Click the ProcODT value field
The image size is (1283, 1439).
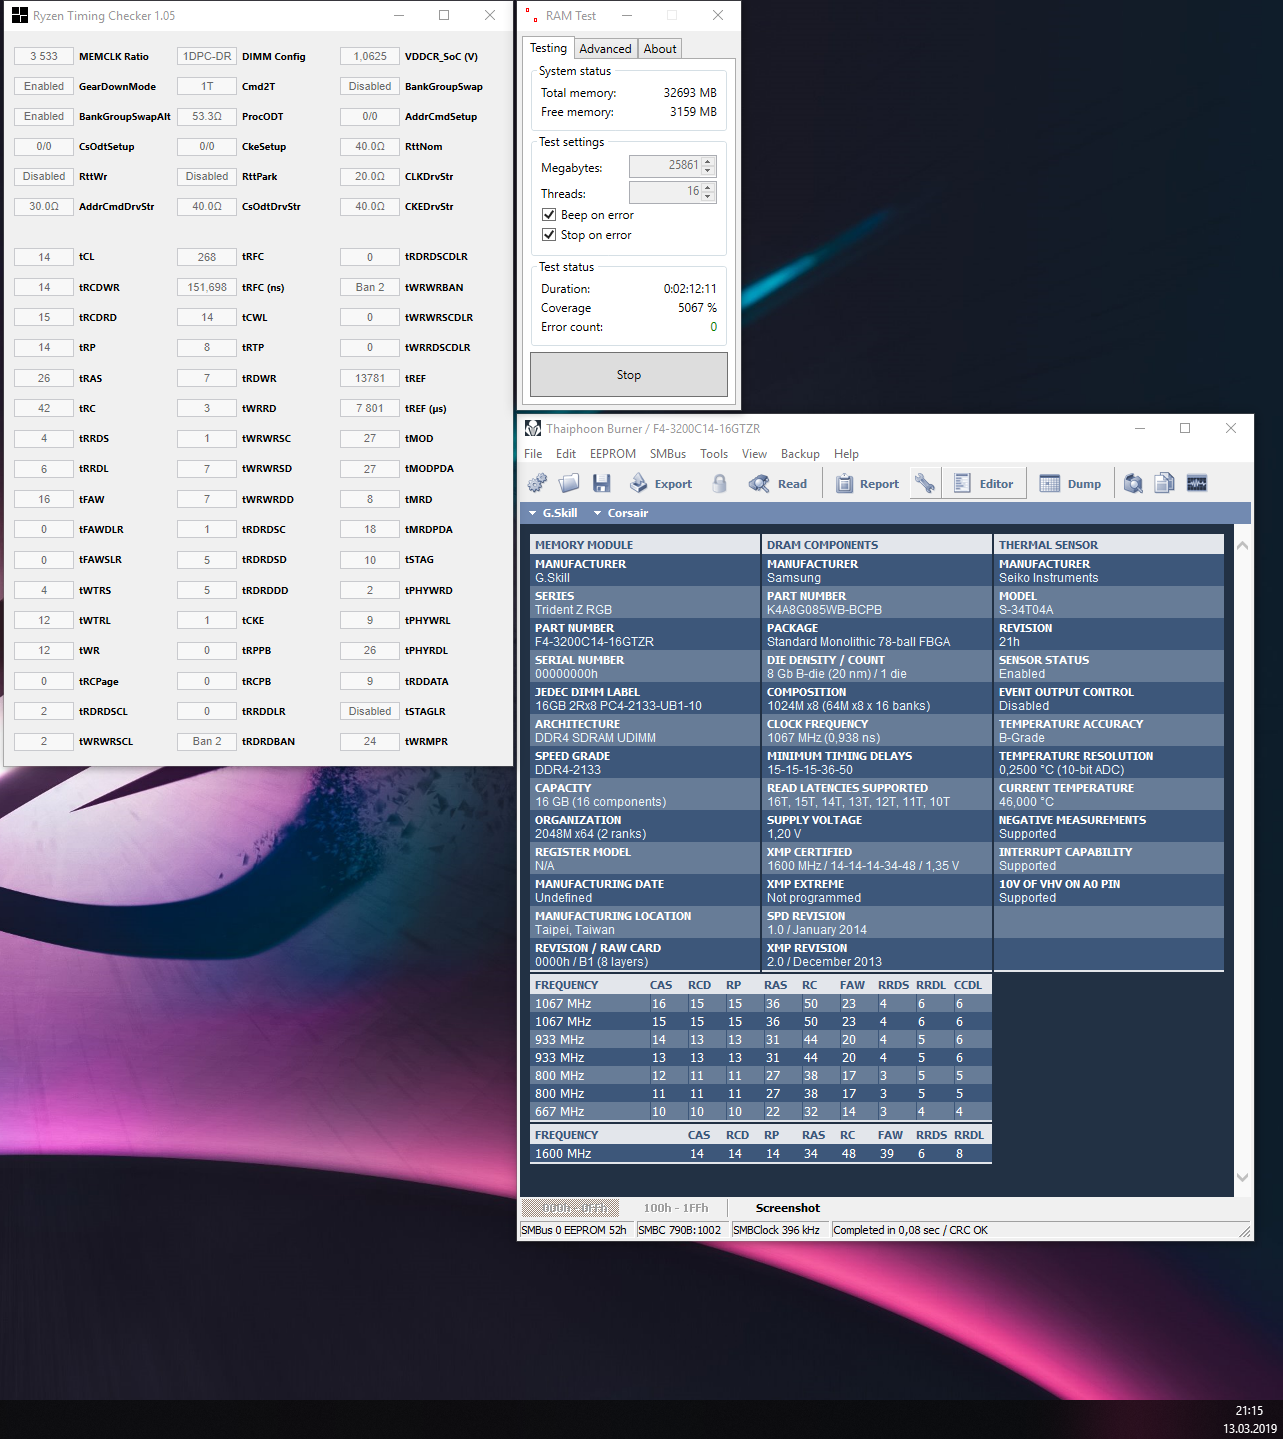click(207, 117)
